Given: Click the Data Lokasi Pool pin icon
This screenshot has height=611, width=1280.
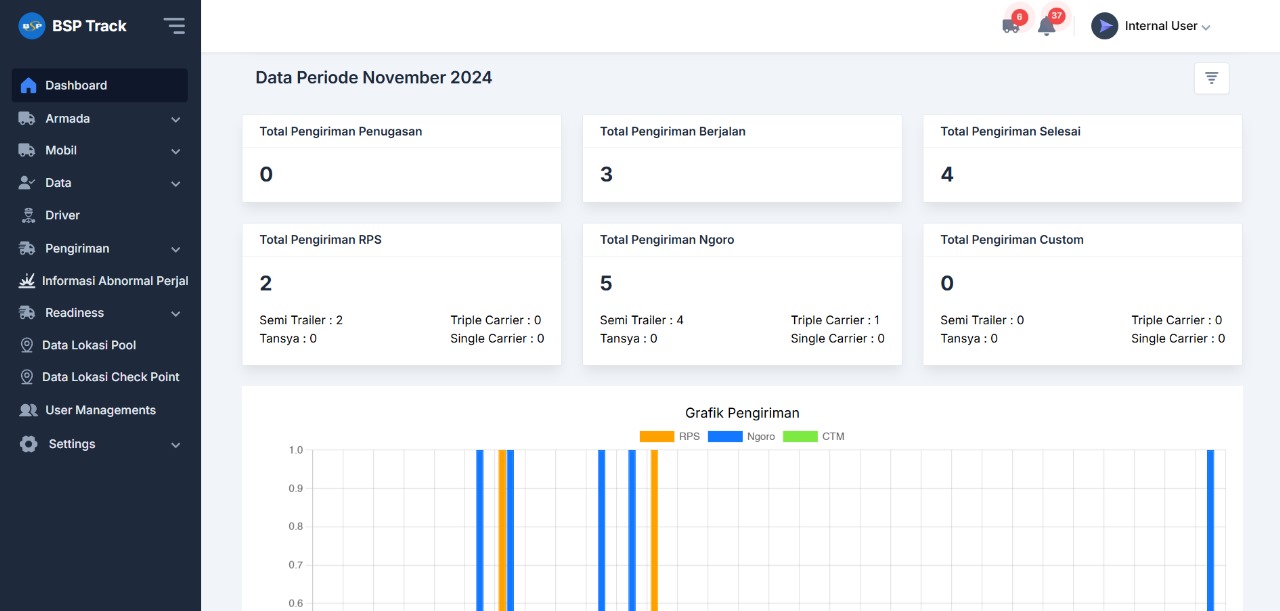Looking at the screenshot, I should pos(27,345).
